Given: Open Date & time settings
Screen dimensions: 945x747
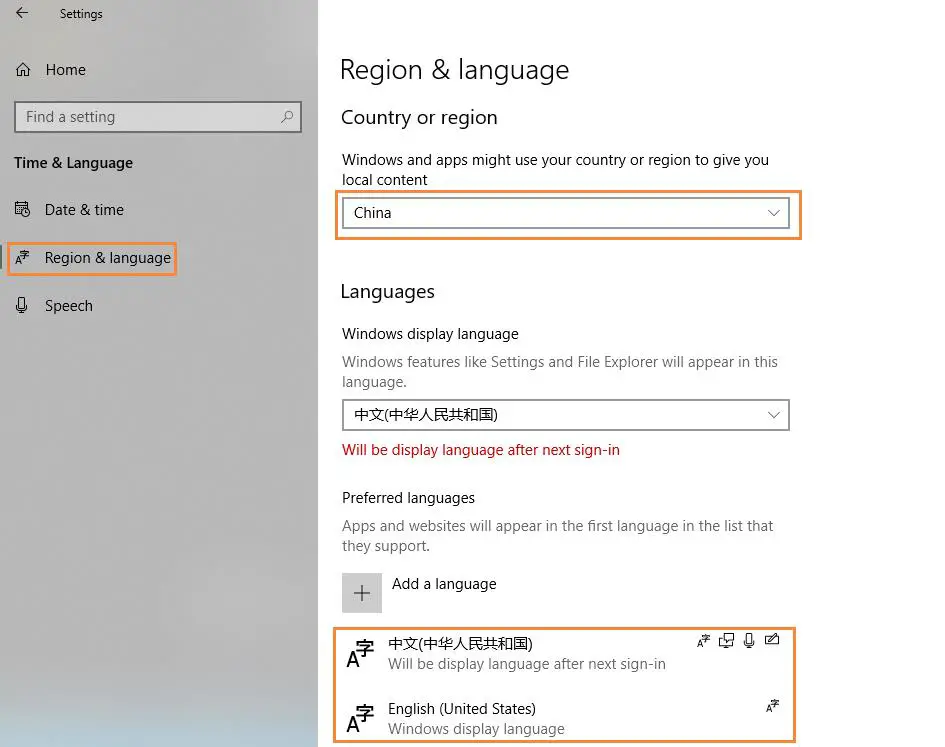Looking at the screenshot, I should tap(84, 210).
